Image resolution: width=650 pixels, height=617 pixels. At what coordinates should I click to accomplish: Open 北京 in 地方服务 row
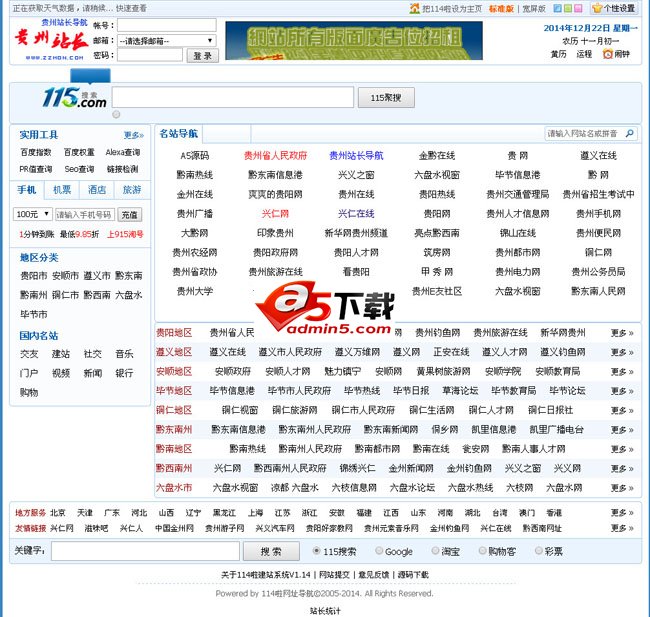point(58,513)
